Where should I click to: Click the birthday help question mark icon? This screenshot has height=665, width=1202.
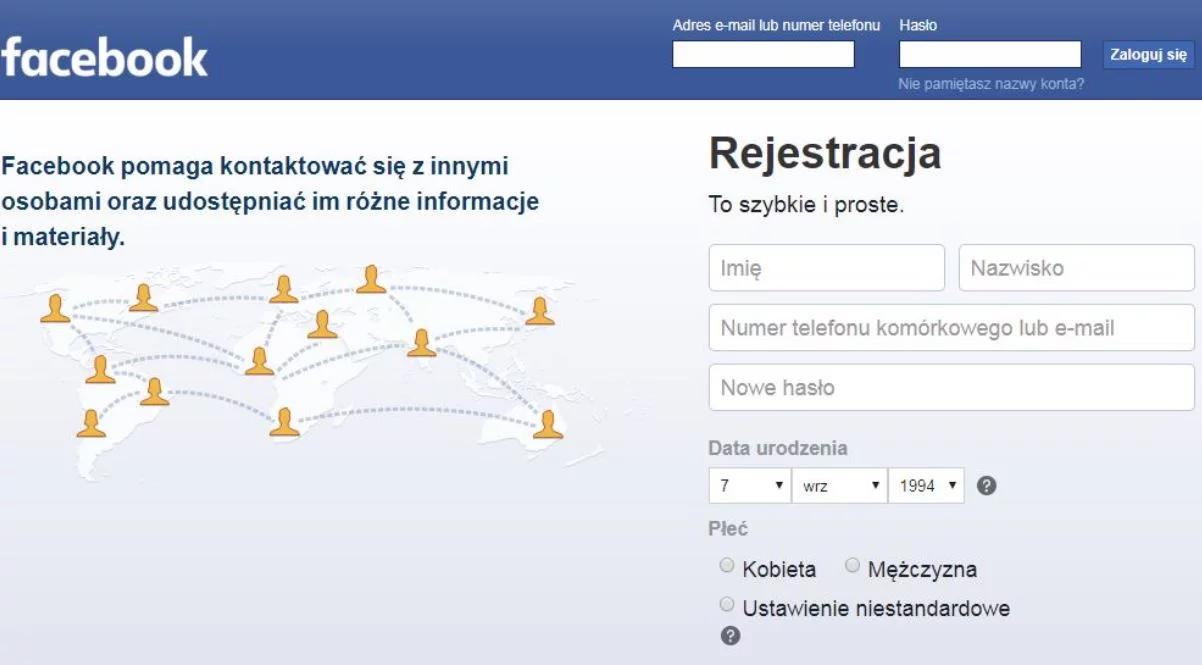click(x=987, y=486)
